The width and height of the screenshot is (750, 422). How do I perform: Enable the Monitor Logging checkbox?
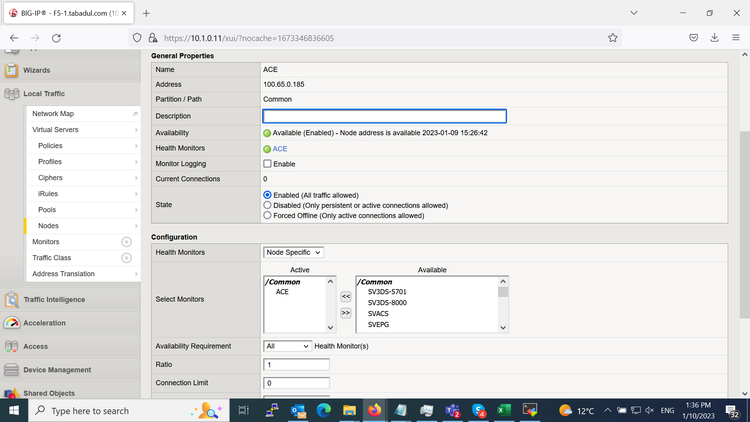tap(267, 163)
